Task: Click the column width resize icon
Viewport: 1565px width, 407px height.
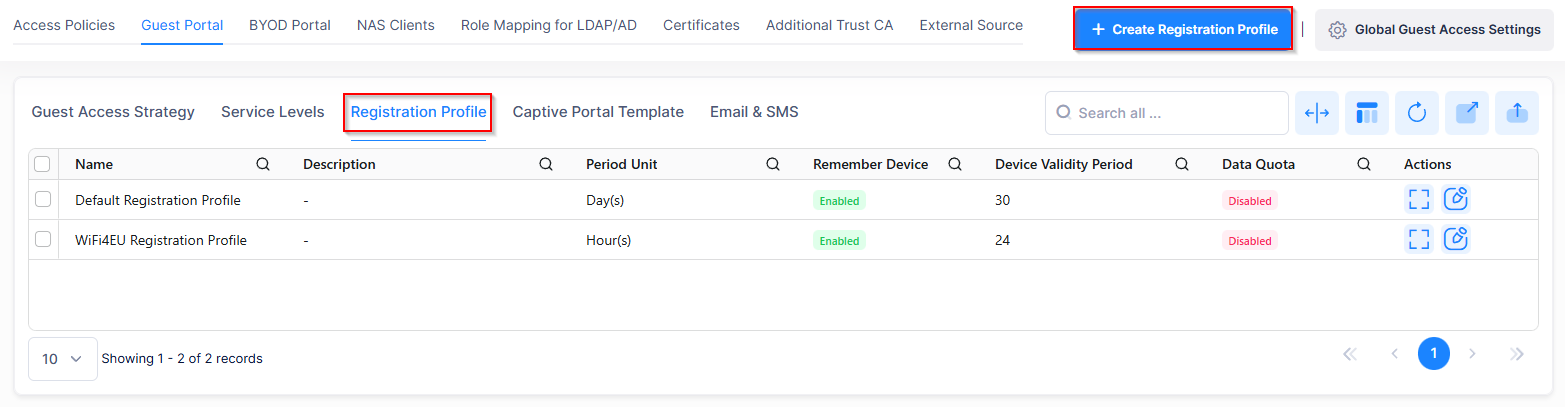Action: 1317,113
